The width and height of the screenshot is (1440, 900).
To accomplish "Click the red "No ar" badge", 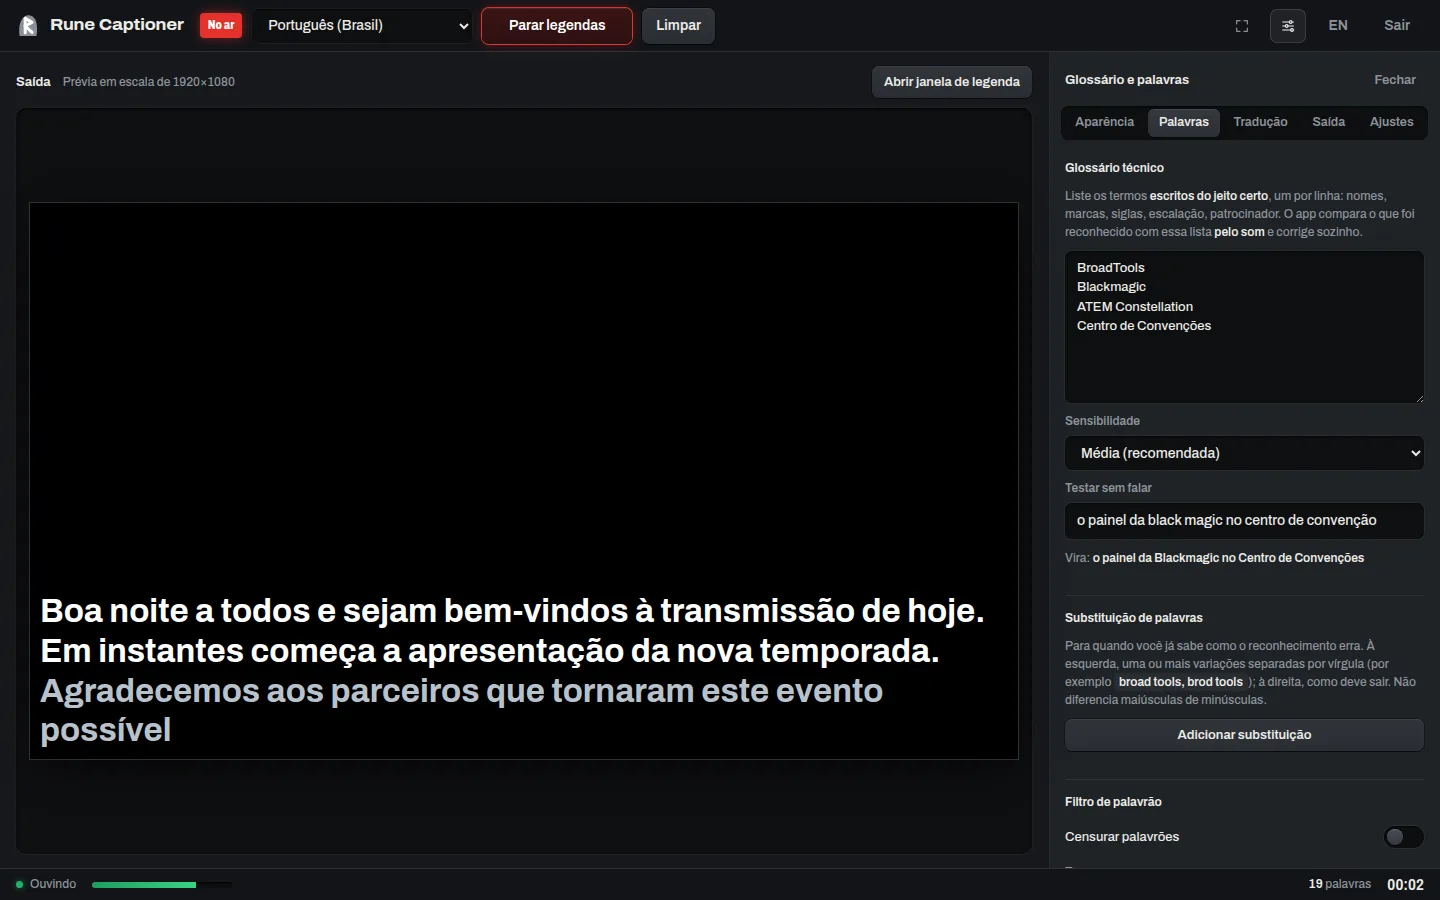I will [221, 25].
